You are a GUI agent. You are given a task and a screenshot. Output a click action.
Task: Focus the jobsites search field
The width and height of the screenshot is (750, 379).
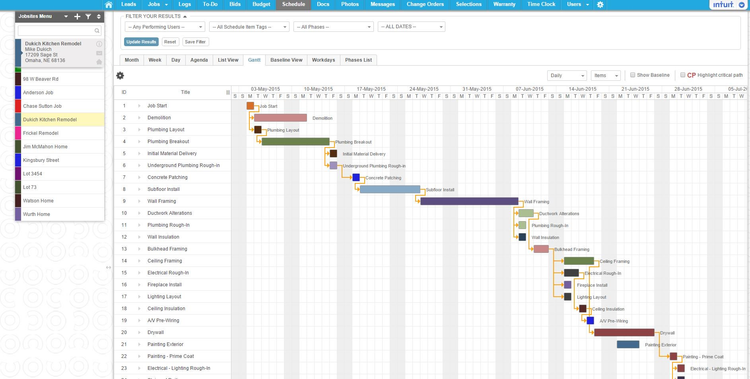[x=59, y=31]
